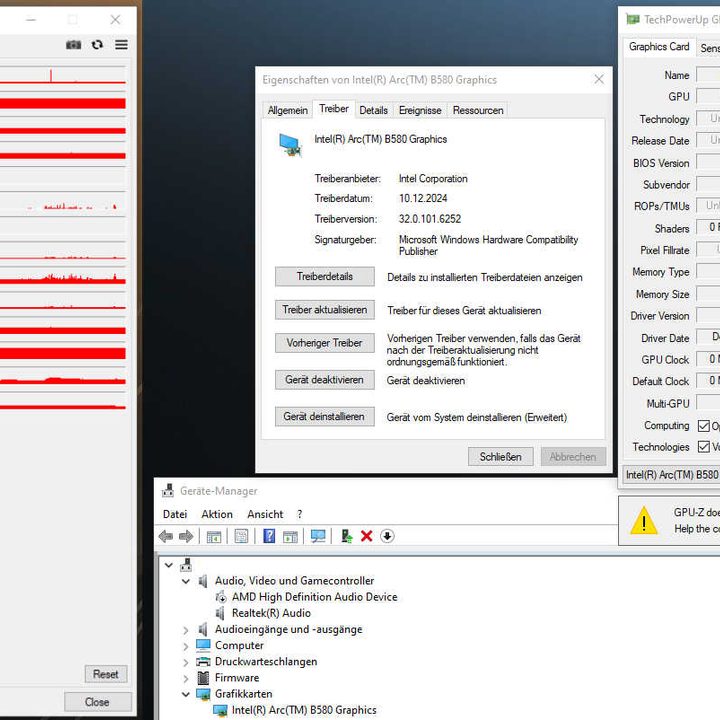The width and height of the screenshot is (720, 720).
Task: Expand Audioeingänge und -ausgänge category
Action: coord(186,630)
